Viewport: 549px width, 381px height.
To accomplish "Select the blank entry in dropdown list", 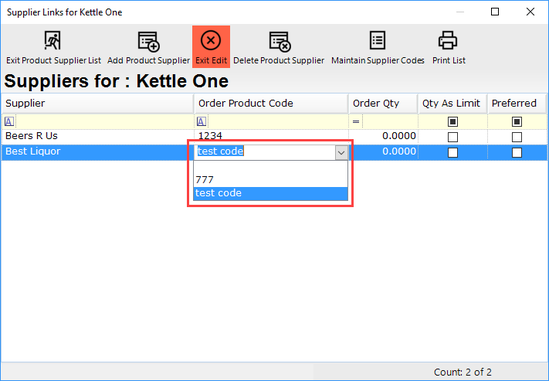I will [270, 167].
